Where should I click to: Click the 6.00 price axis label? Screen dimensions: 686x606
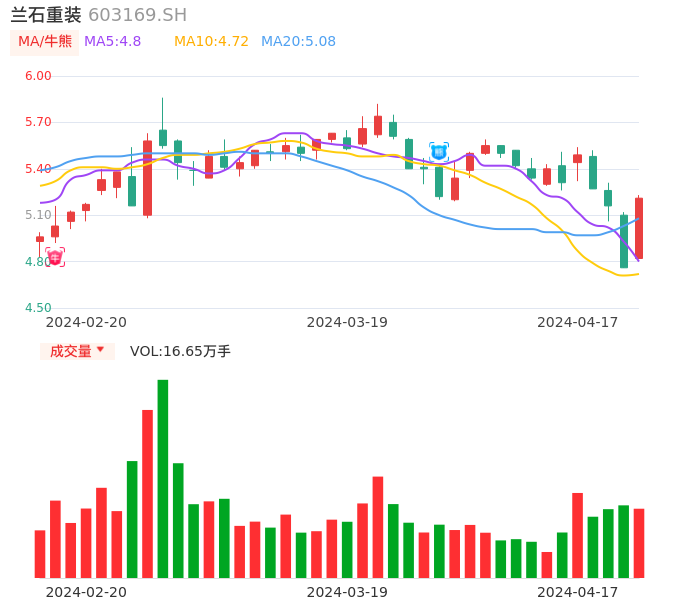38,76
